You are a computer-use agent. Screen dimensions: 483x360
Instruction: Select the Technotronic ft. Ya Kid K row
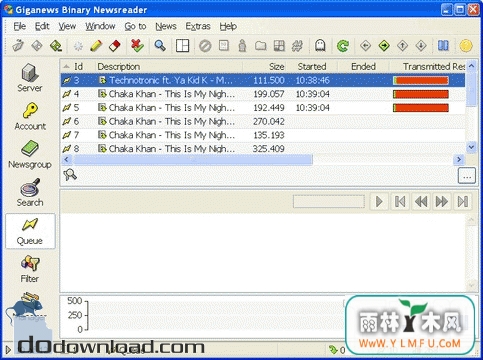pos(263,80)
